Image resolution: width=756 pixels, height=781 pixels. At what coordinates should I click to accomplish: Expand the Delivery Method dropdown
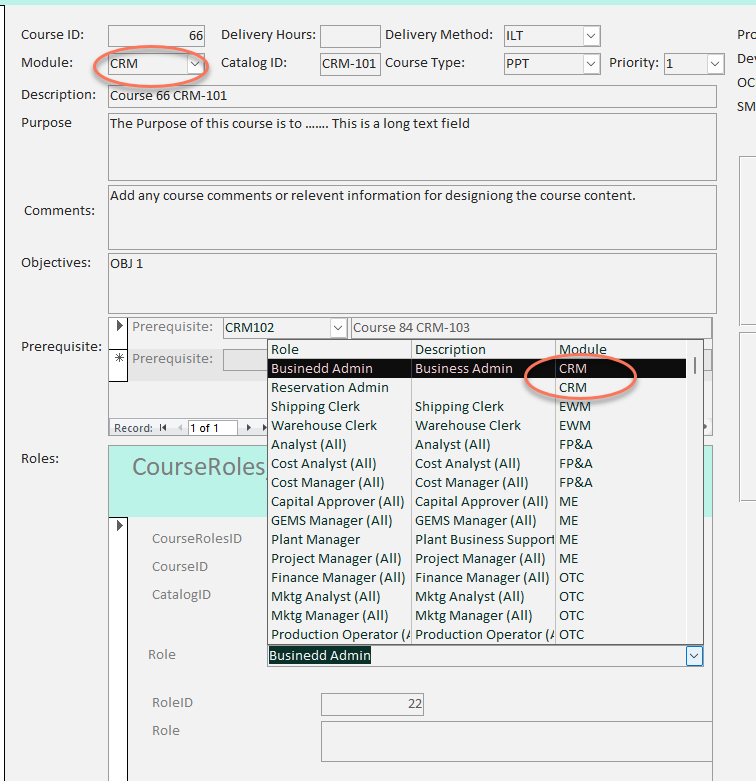point(591,36)
